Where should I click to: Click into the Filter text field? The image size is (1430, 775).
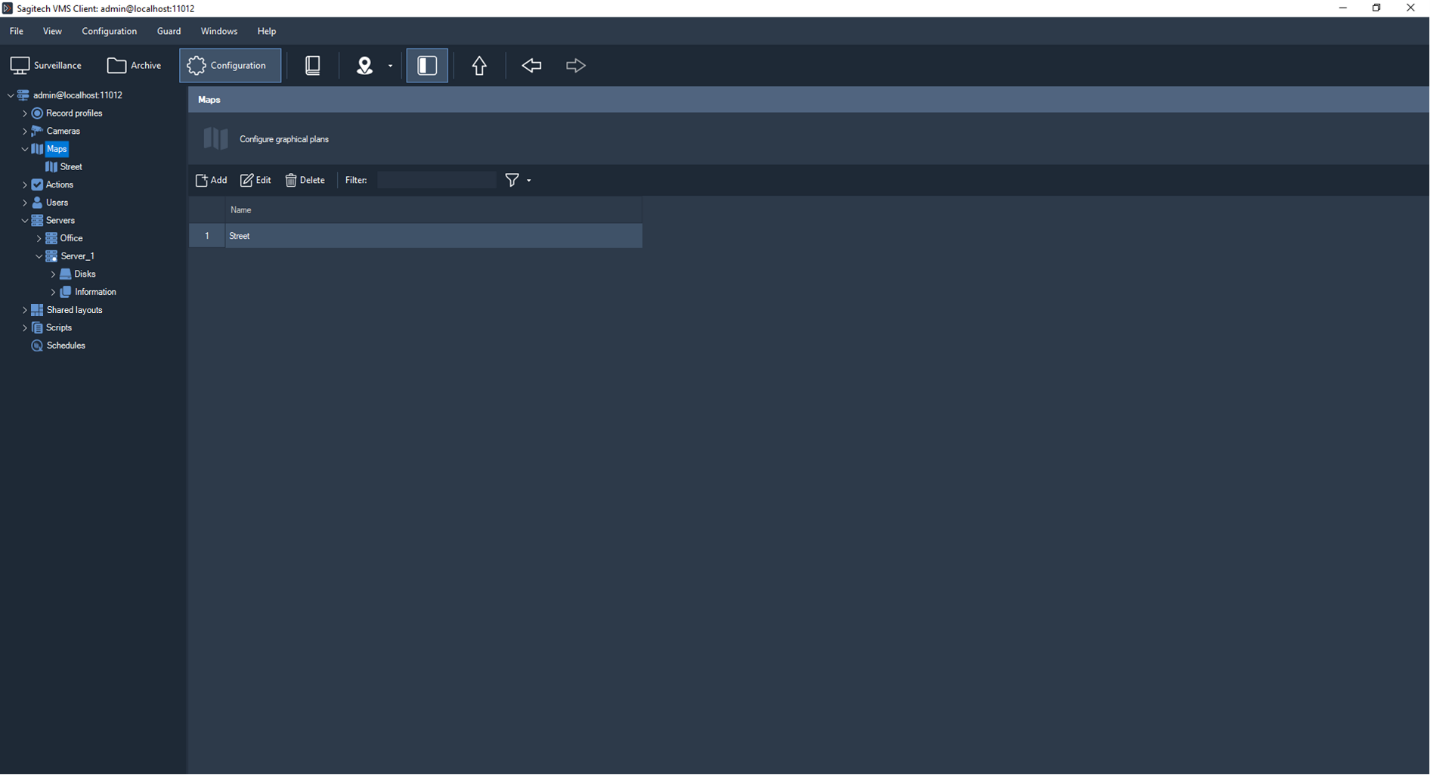coord(436,180)
